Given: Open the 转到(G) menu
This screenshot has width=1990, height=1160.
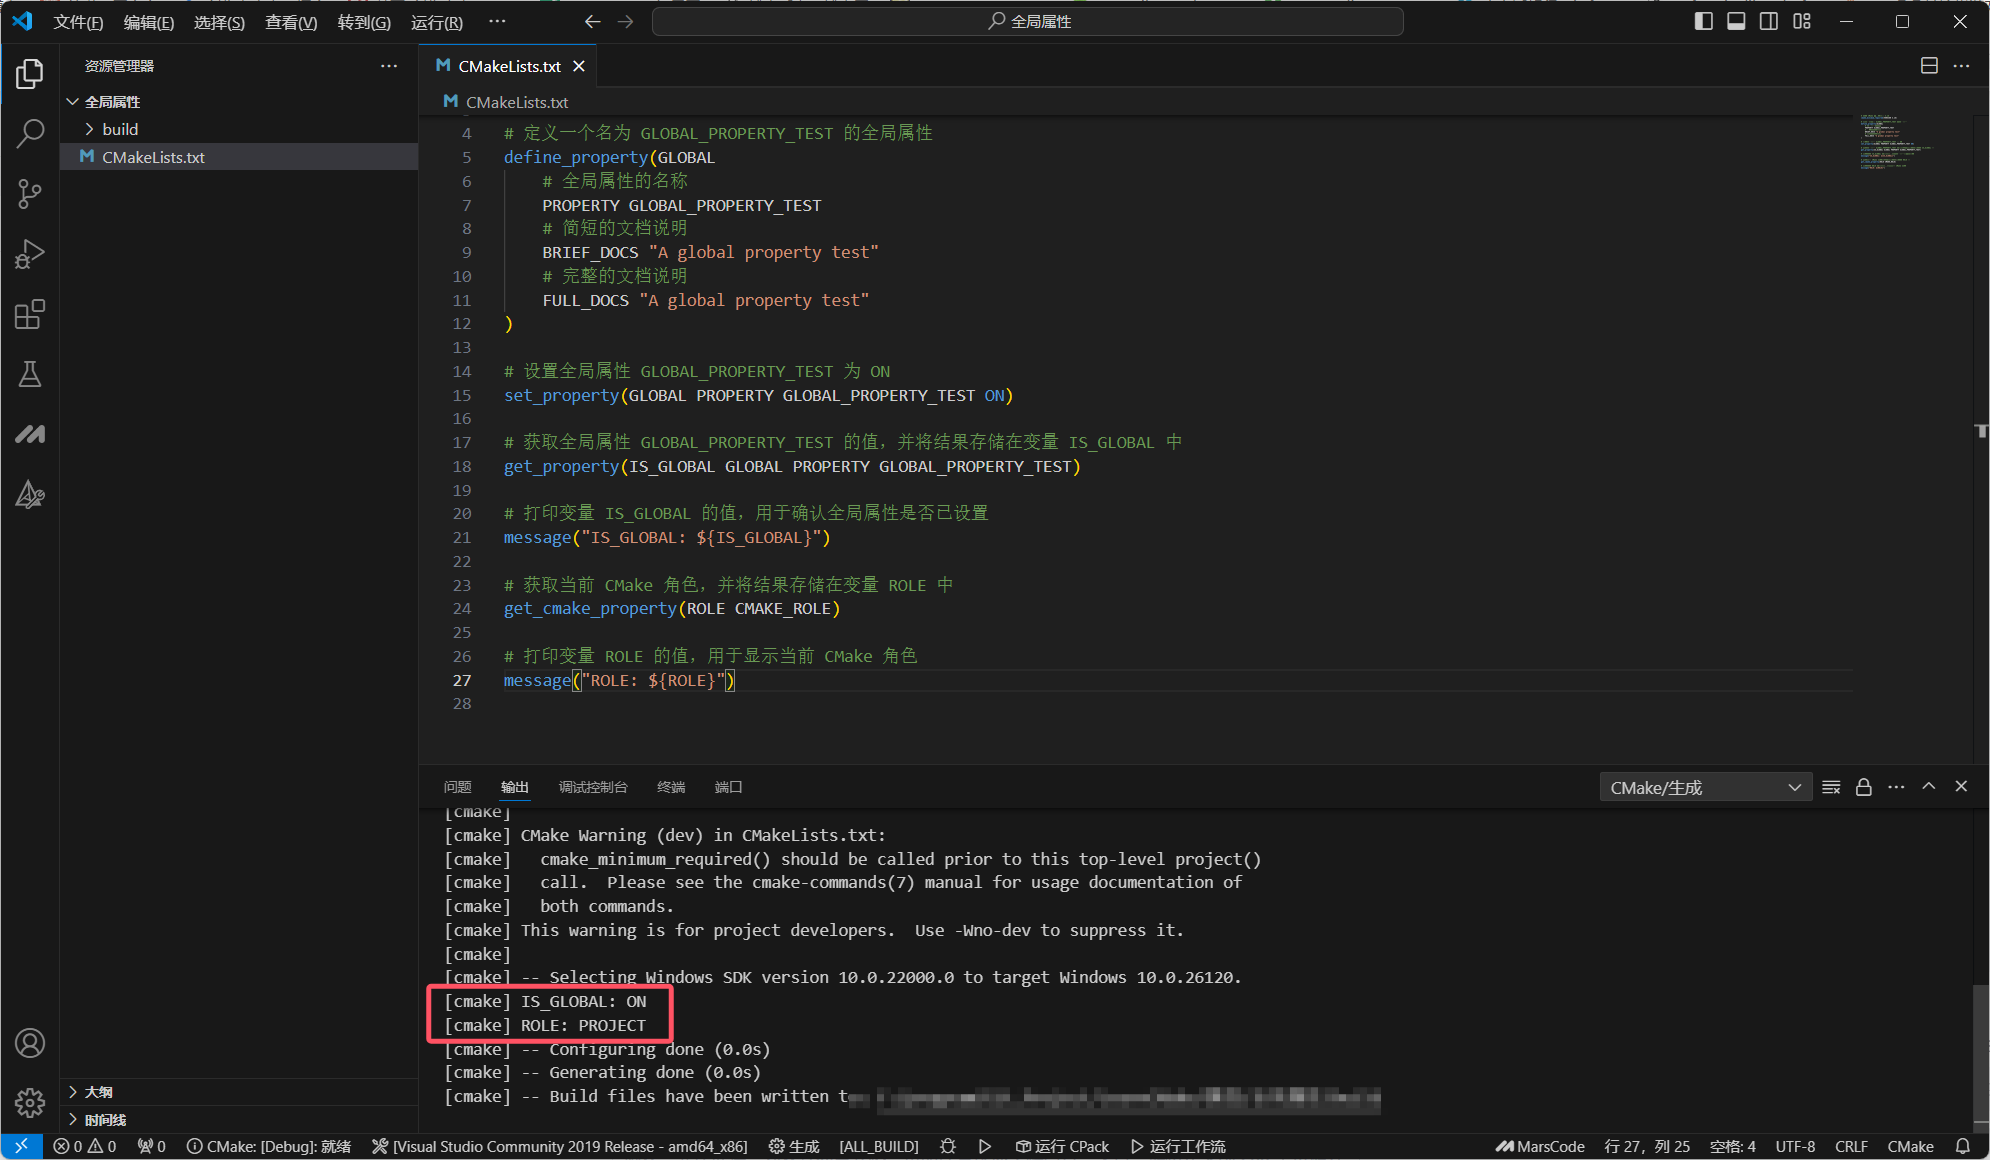Looking at the screenshot, I should pos(364,22).
